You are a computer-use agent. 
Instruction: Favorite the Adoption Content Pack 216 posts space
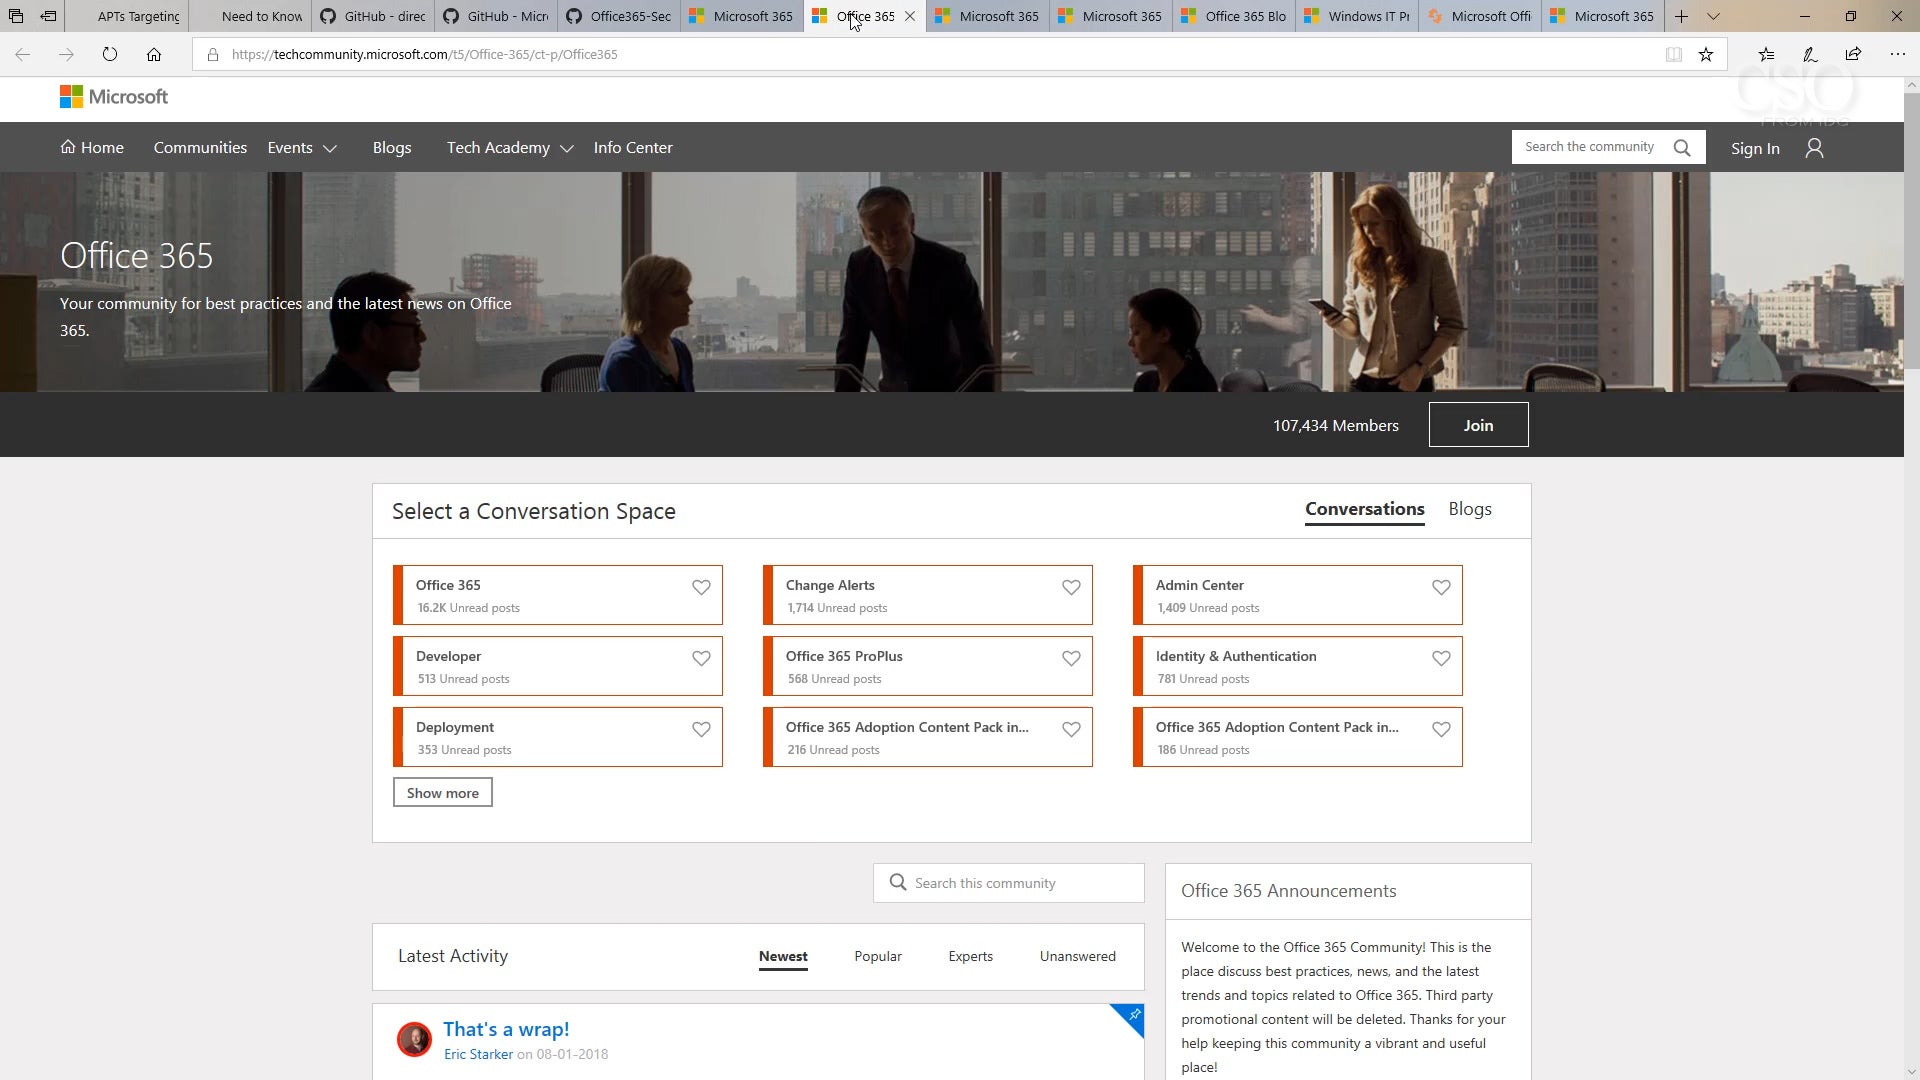[1071, 729]
